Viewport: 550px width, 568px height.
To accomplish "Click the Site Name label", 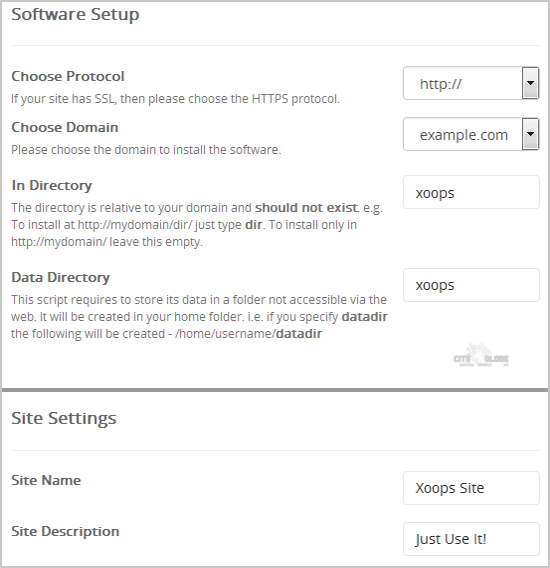I will pos(46,480).
